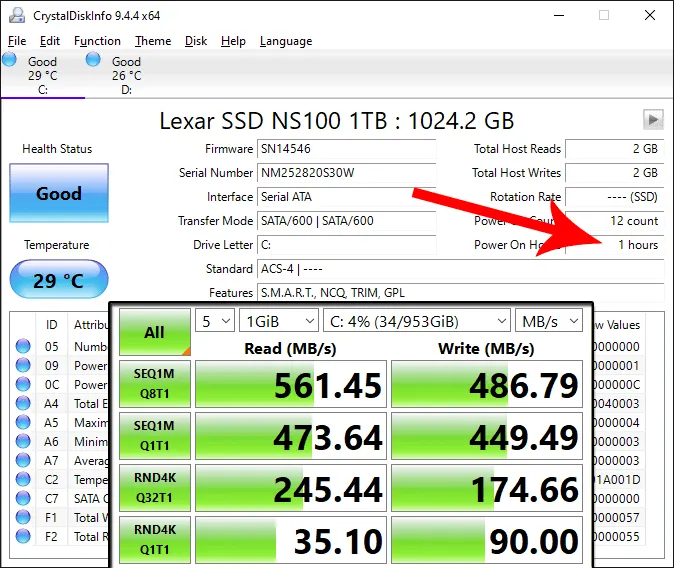Image resolution: width=674 pixels, height=568 pixels.
Task: Open the test count dropdown showing 5
Action: click(215, 321)
